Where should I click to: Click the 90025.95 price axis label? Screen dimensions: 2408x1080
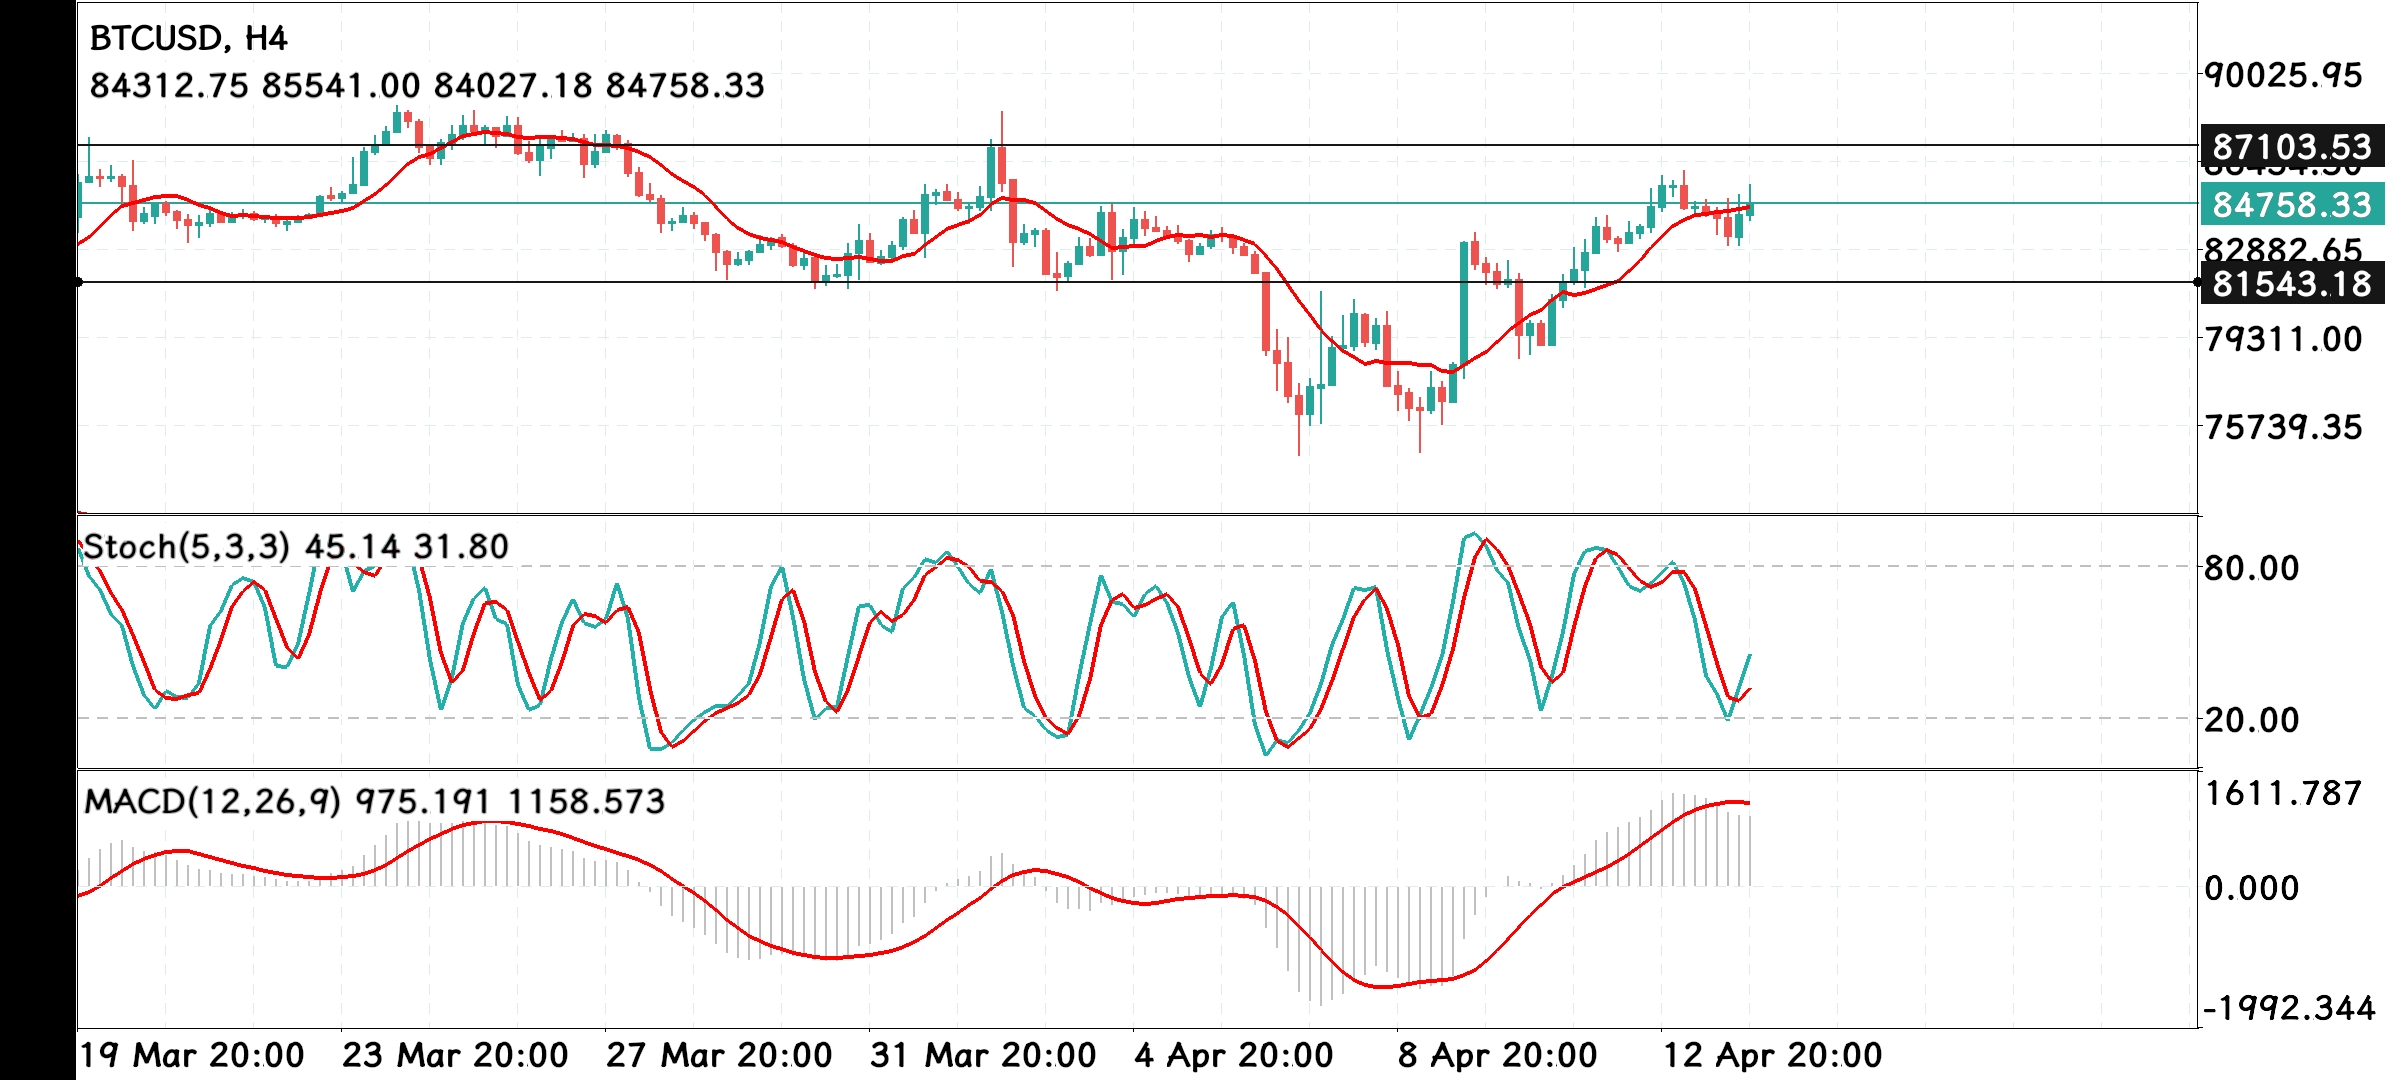point(2283,75)
